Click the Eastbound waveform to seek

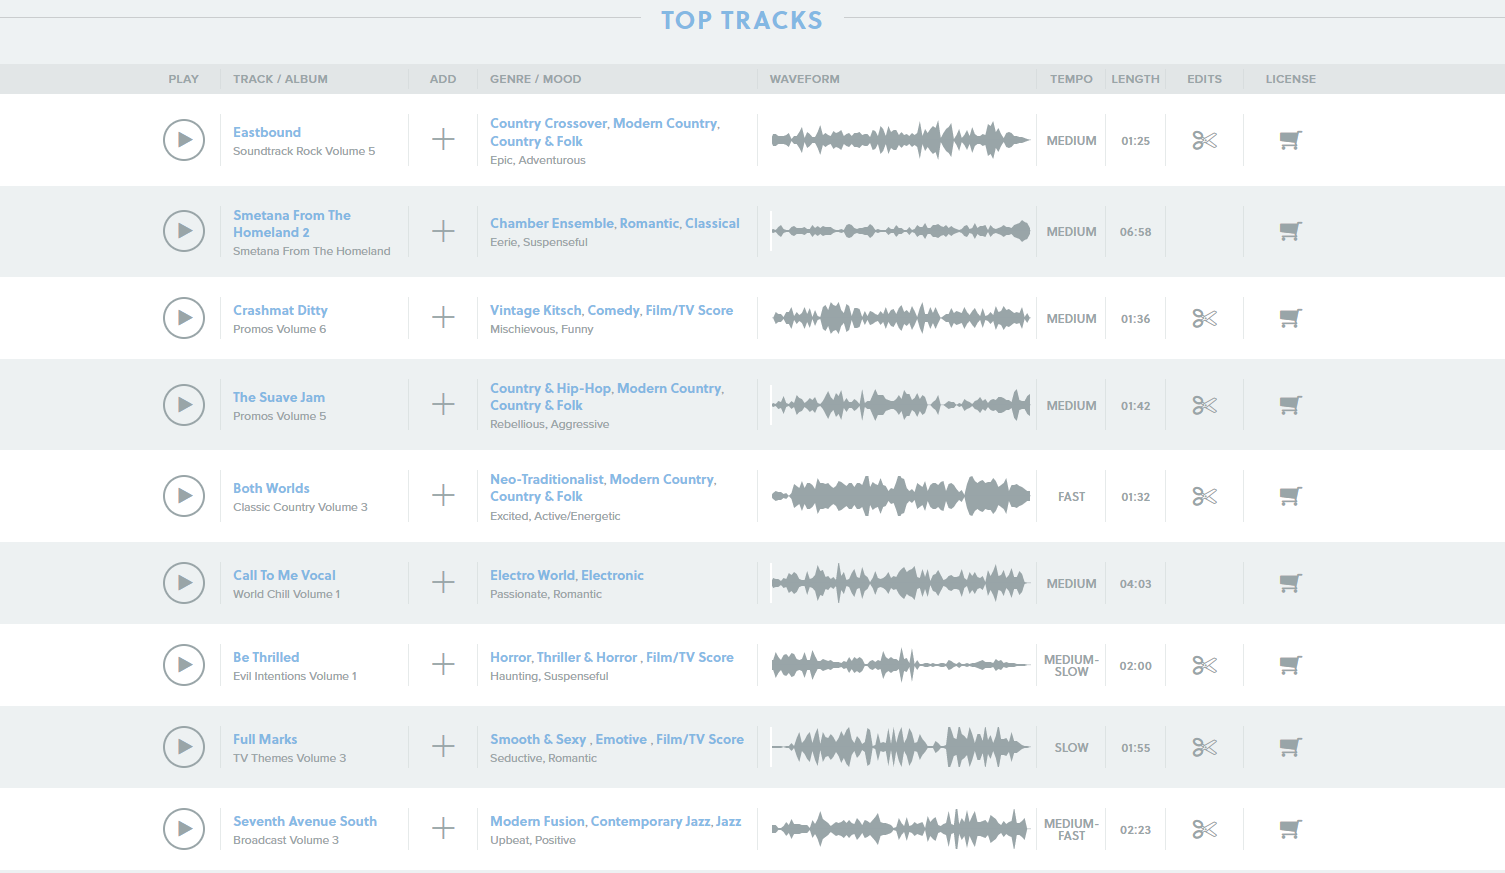(x=900, y=140)
